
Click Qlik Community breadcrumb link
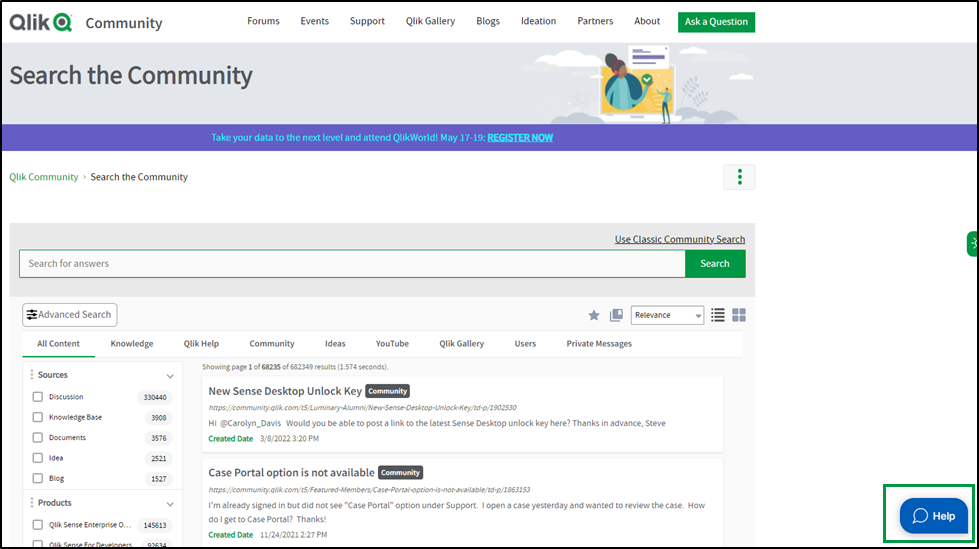44,177
